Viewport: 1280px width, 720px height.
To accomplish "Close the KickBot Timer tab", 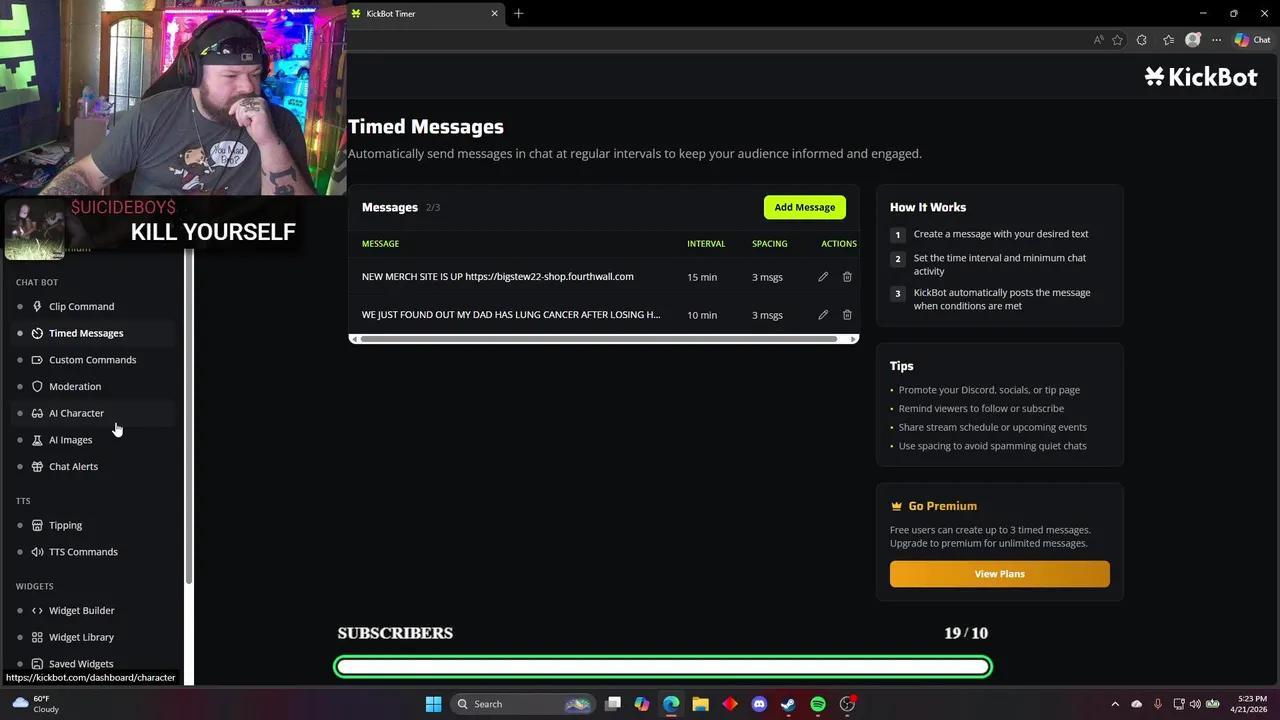I will (x=494, y=14).
